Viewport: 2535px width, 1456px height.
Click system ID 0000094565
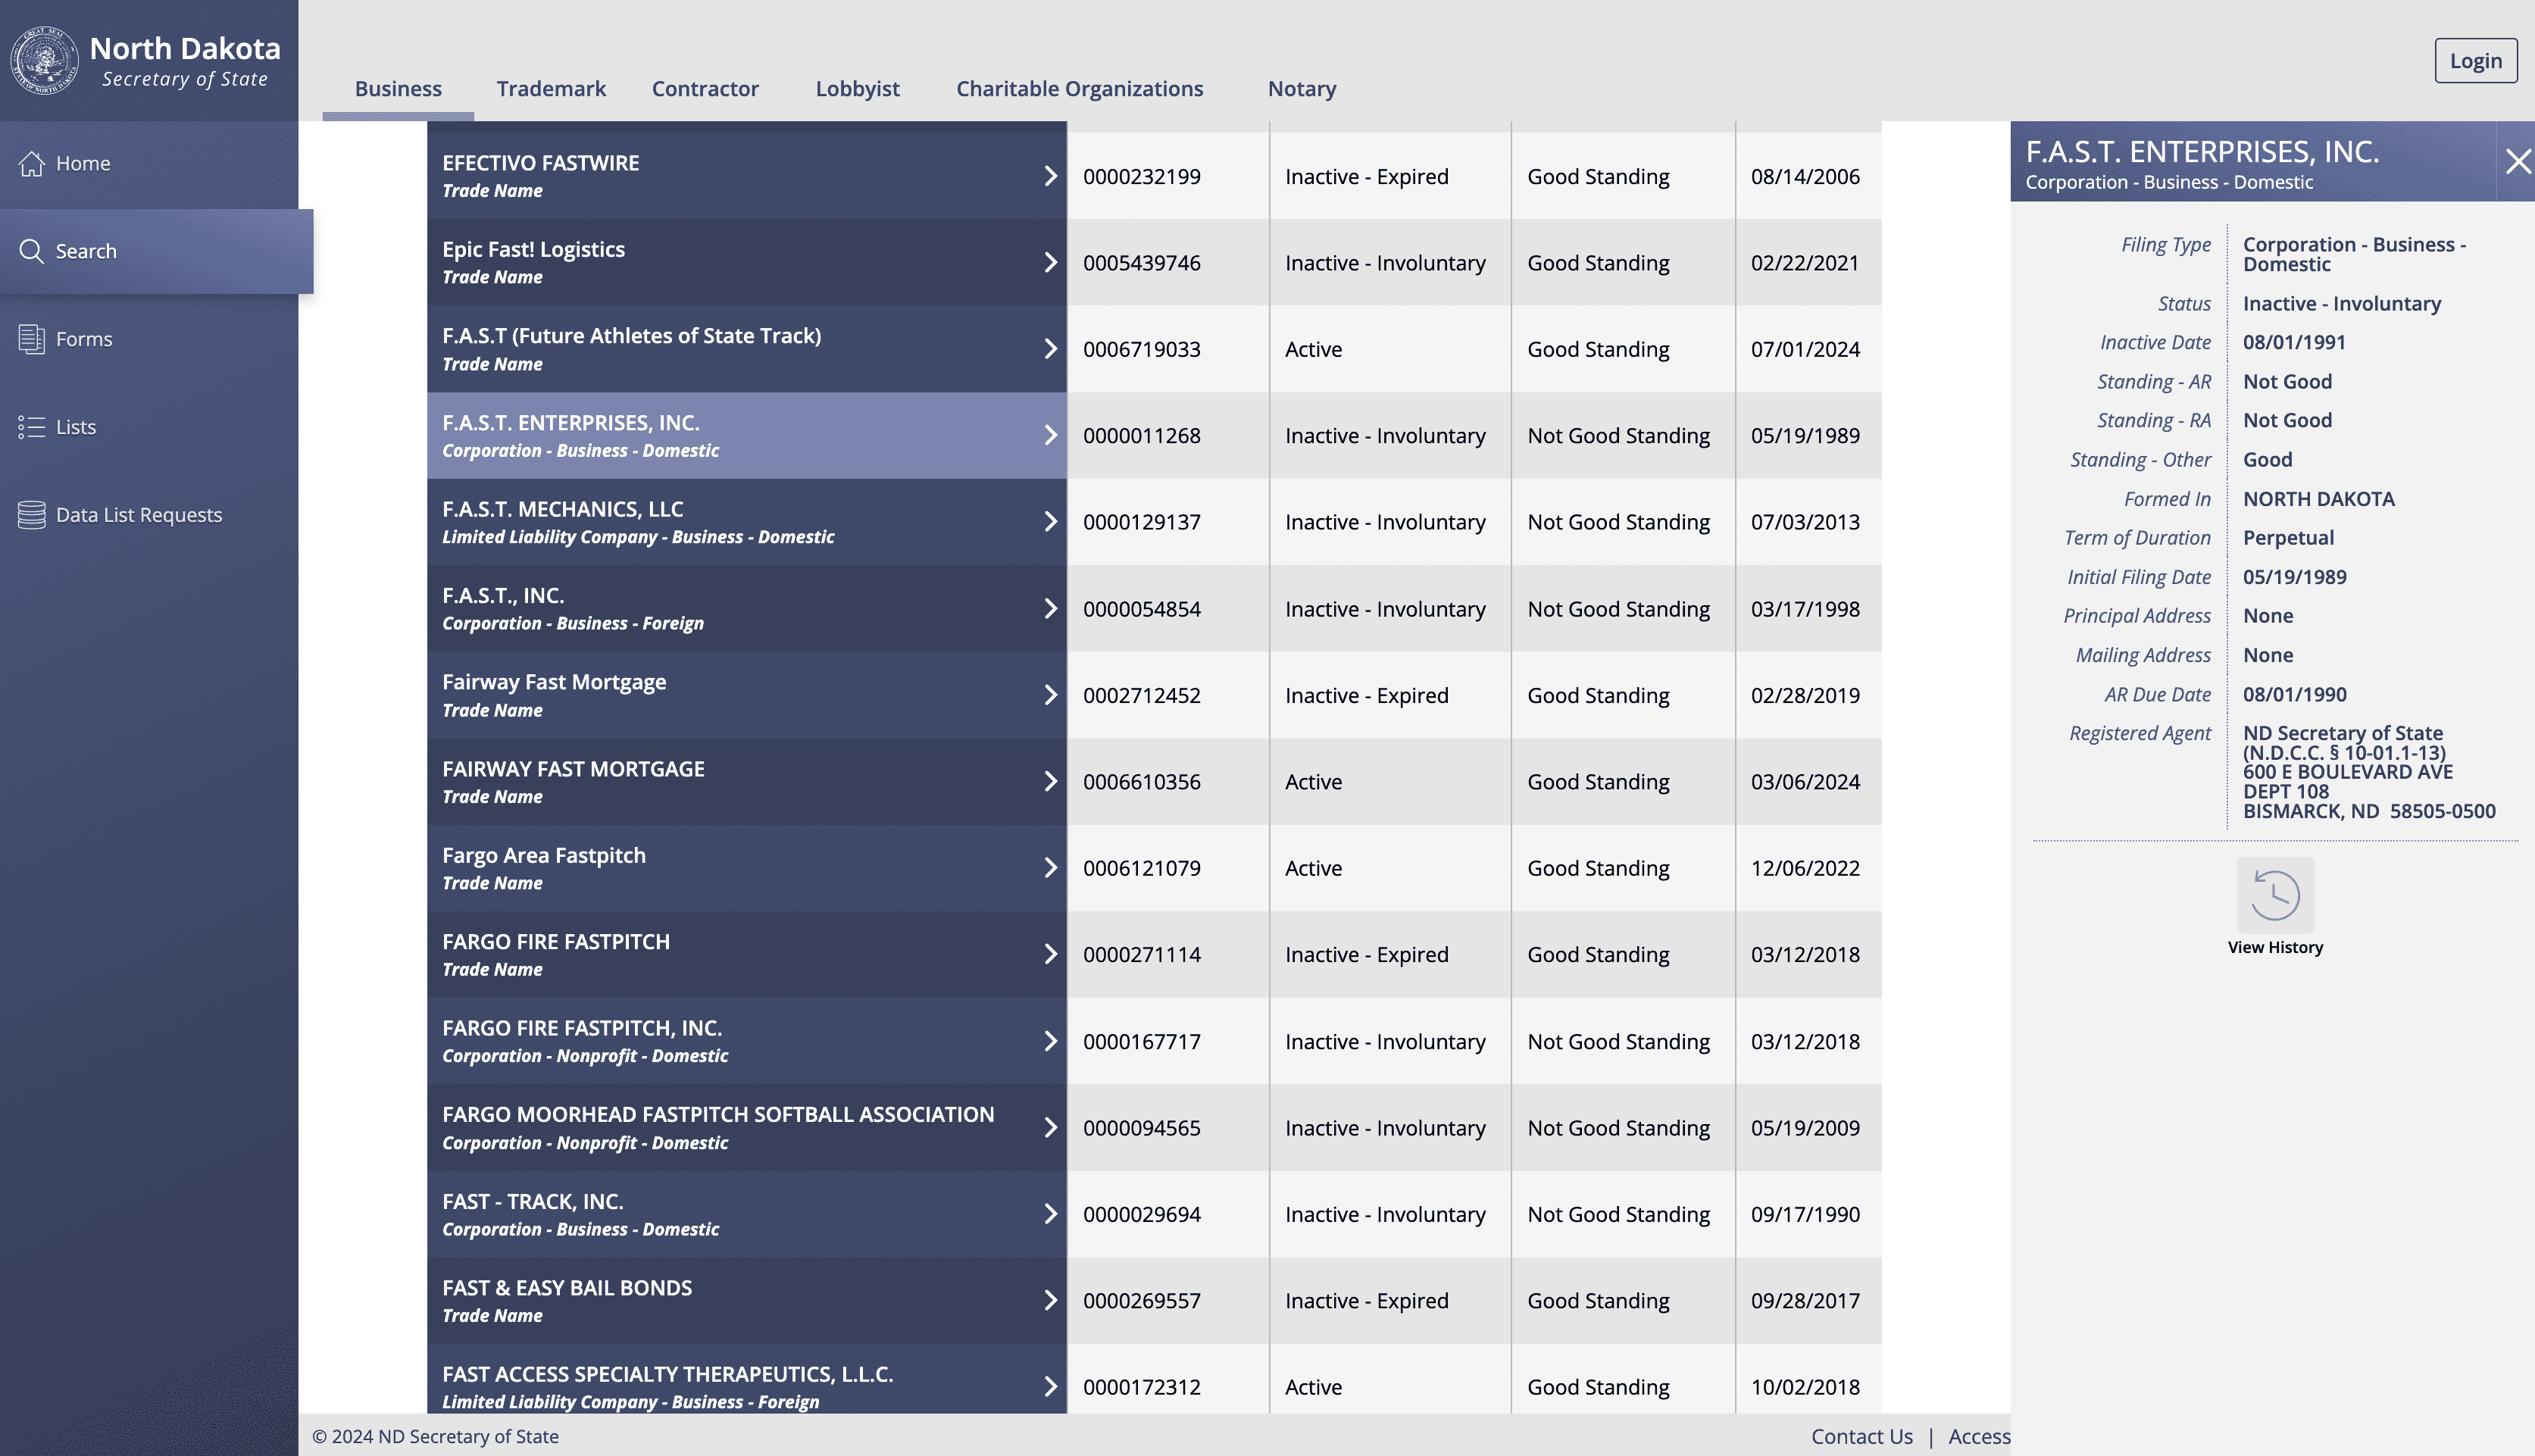(x=1142, y=1127)
